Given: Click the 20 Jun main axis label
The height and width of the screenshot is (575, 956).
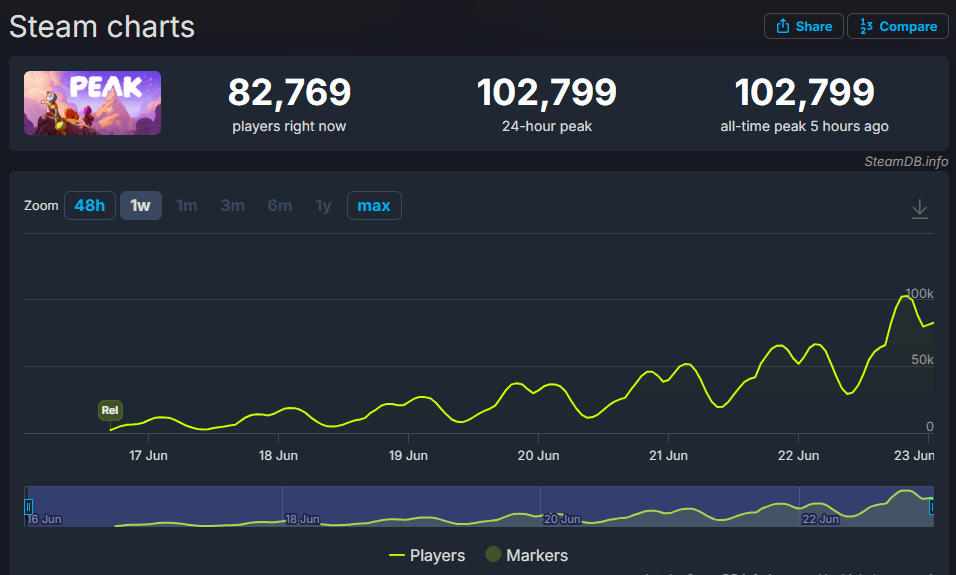Looking at the screenshot, I should coord(538,455).
